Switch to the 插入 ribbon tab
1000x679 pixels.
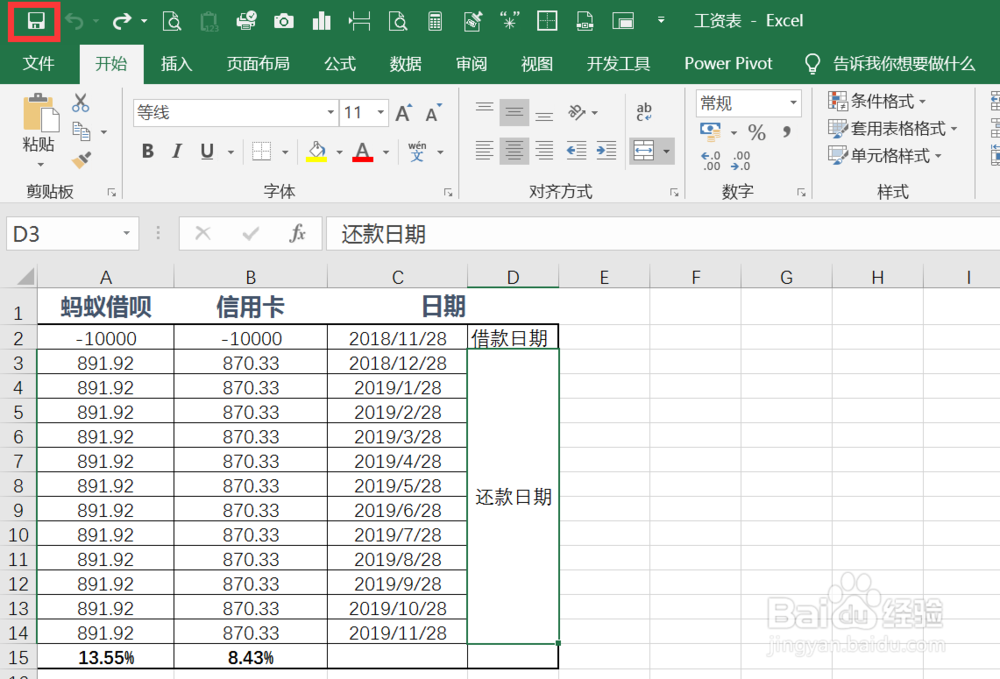176,63
